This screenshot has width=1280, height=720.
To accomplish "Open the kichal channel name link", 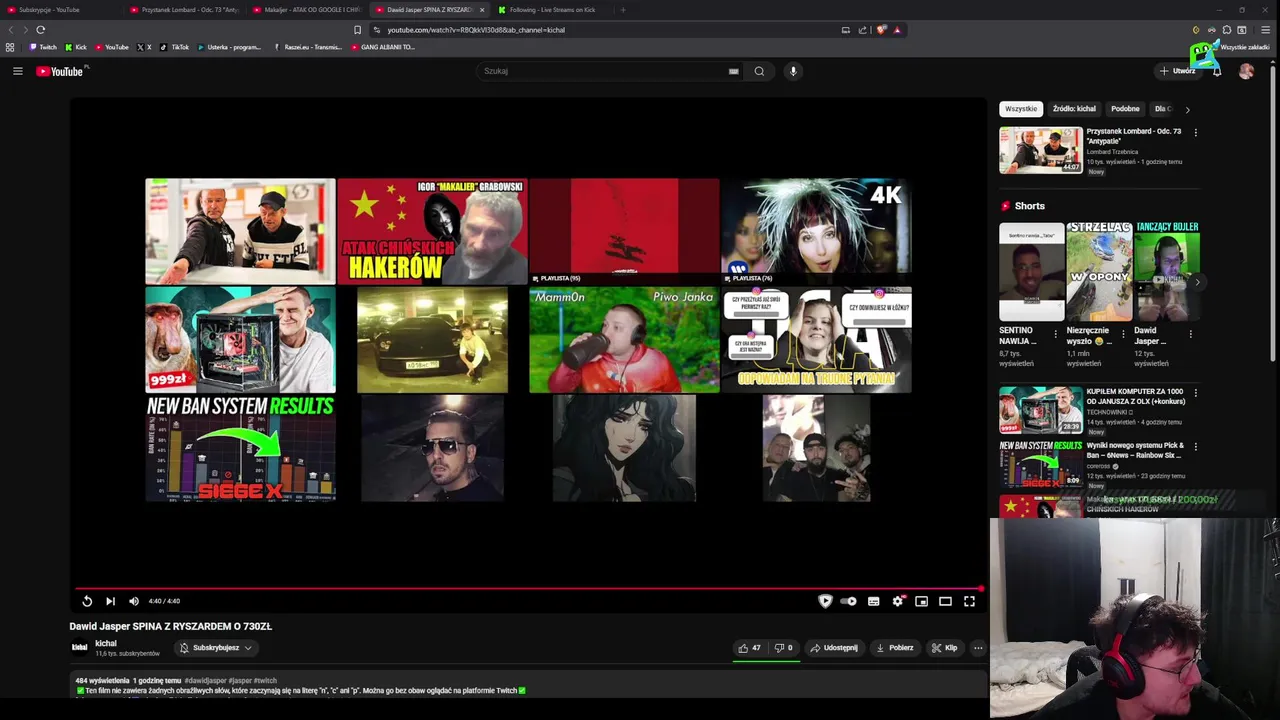I will coord(106,643).
